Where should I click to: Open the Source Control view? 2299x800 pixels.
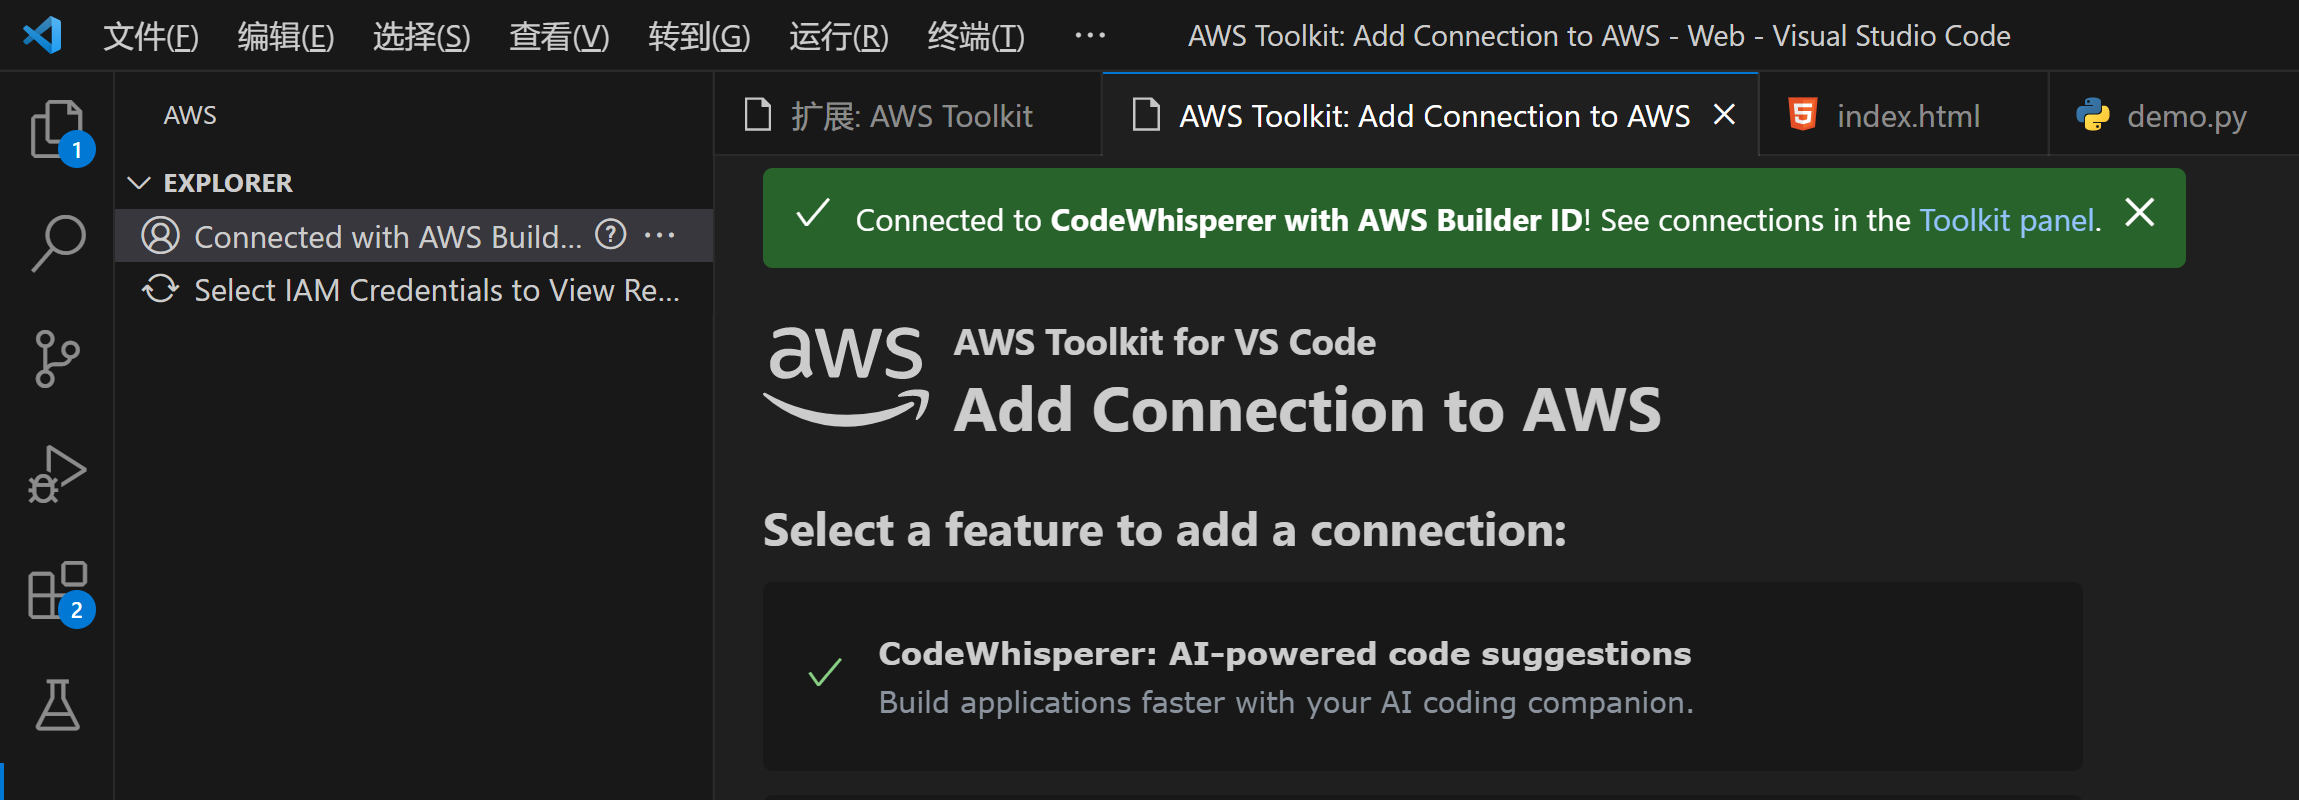click(57, 359)
